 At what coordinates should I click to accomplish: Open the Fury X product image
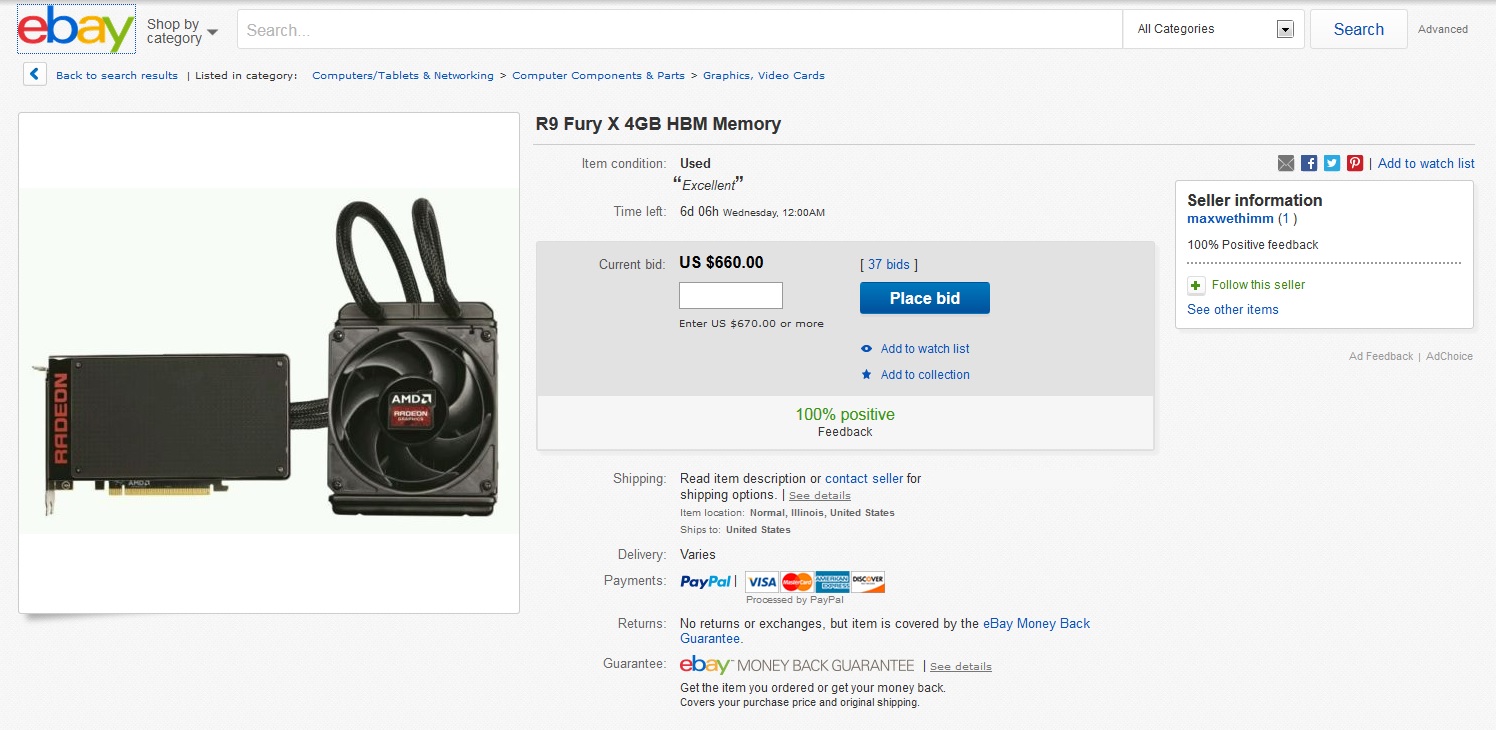269,361
